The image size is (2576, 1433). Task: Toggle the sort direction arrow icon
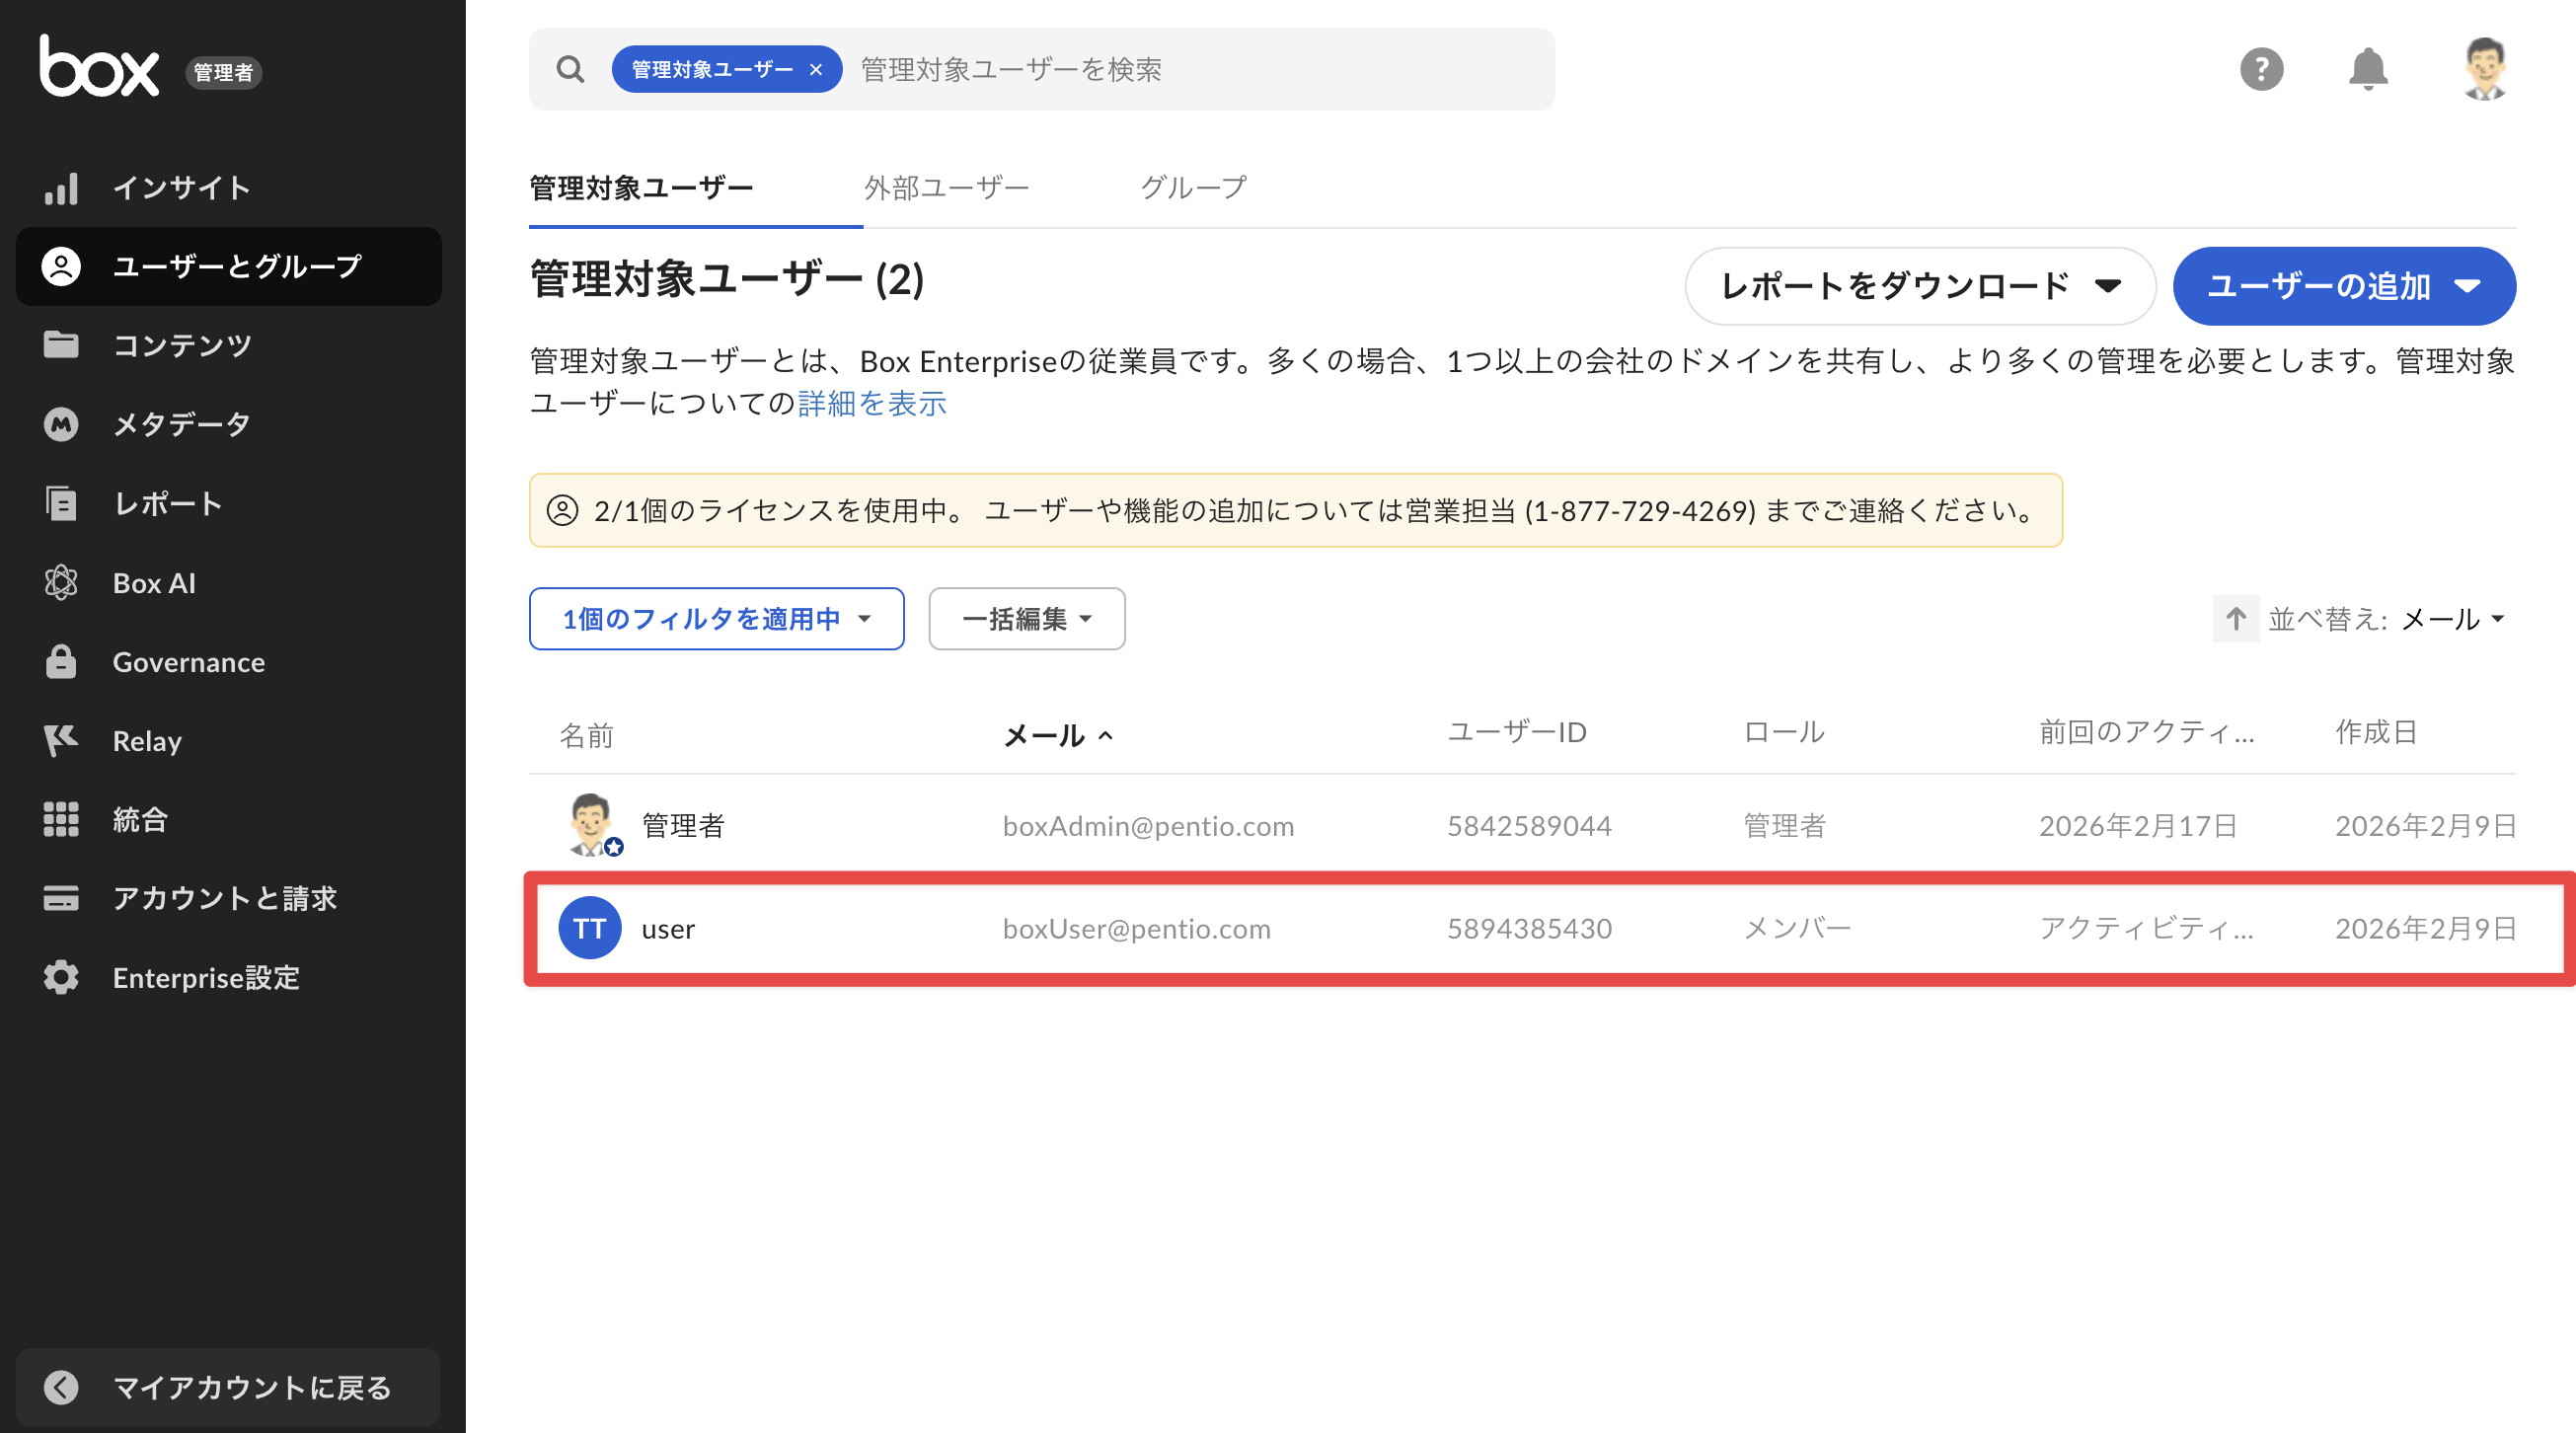(2236, 619)
